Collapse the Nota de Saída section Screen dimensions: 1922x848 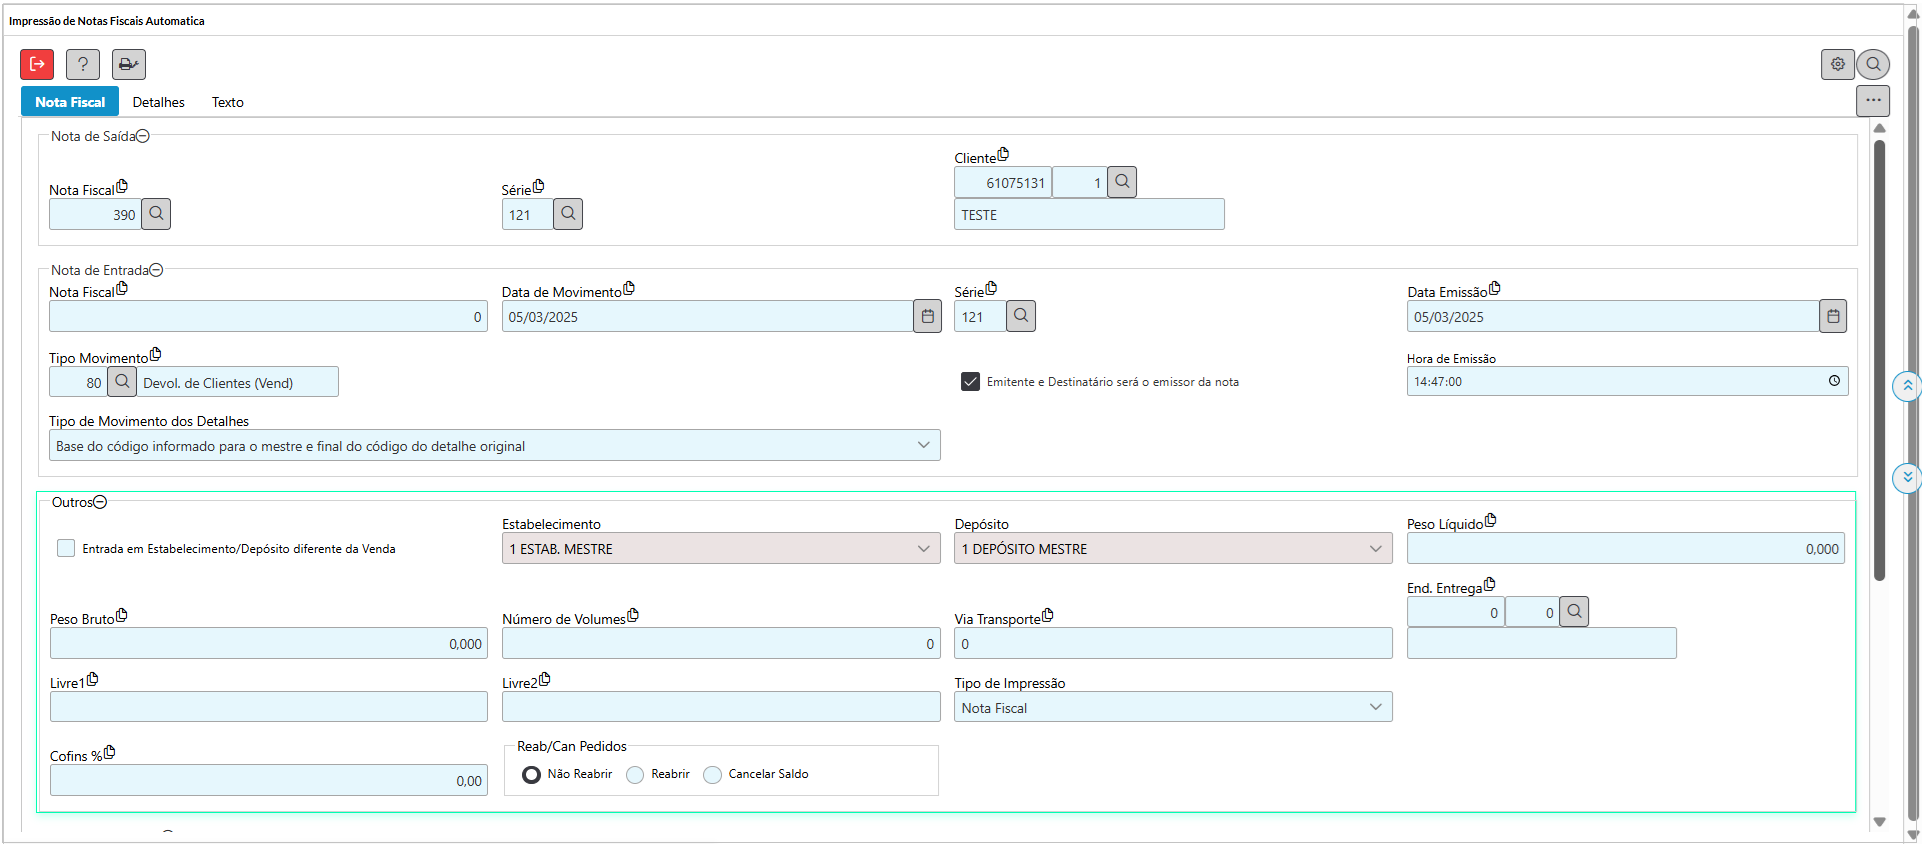click(143, 136)
